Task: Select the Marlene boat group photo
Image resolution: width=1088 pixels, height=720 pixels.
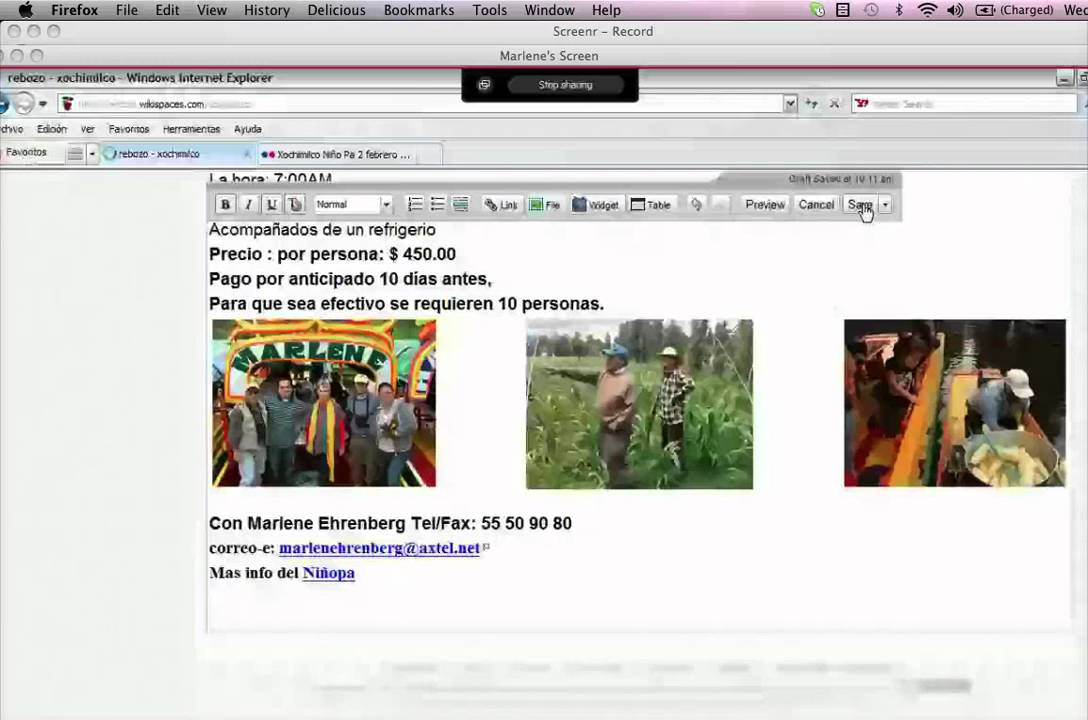Action: [324, 403]
